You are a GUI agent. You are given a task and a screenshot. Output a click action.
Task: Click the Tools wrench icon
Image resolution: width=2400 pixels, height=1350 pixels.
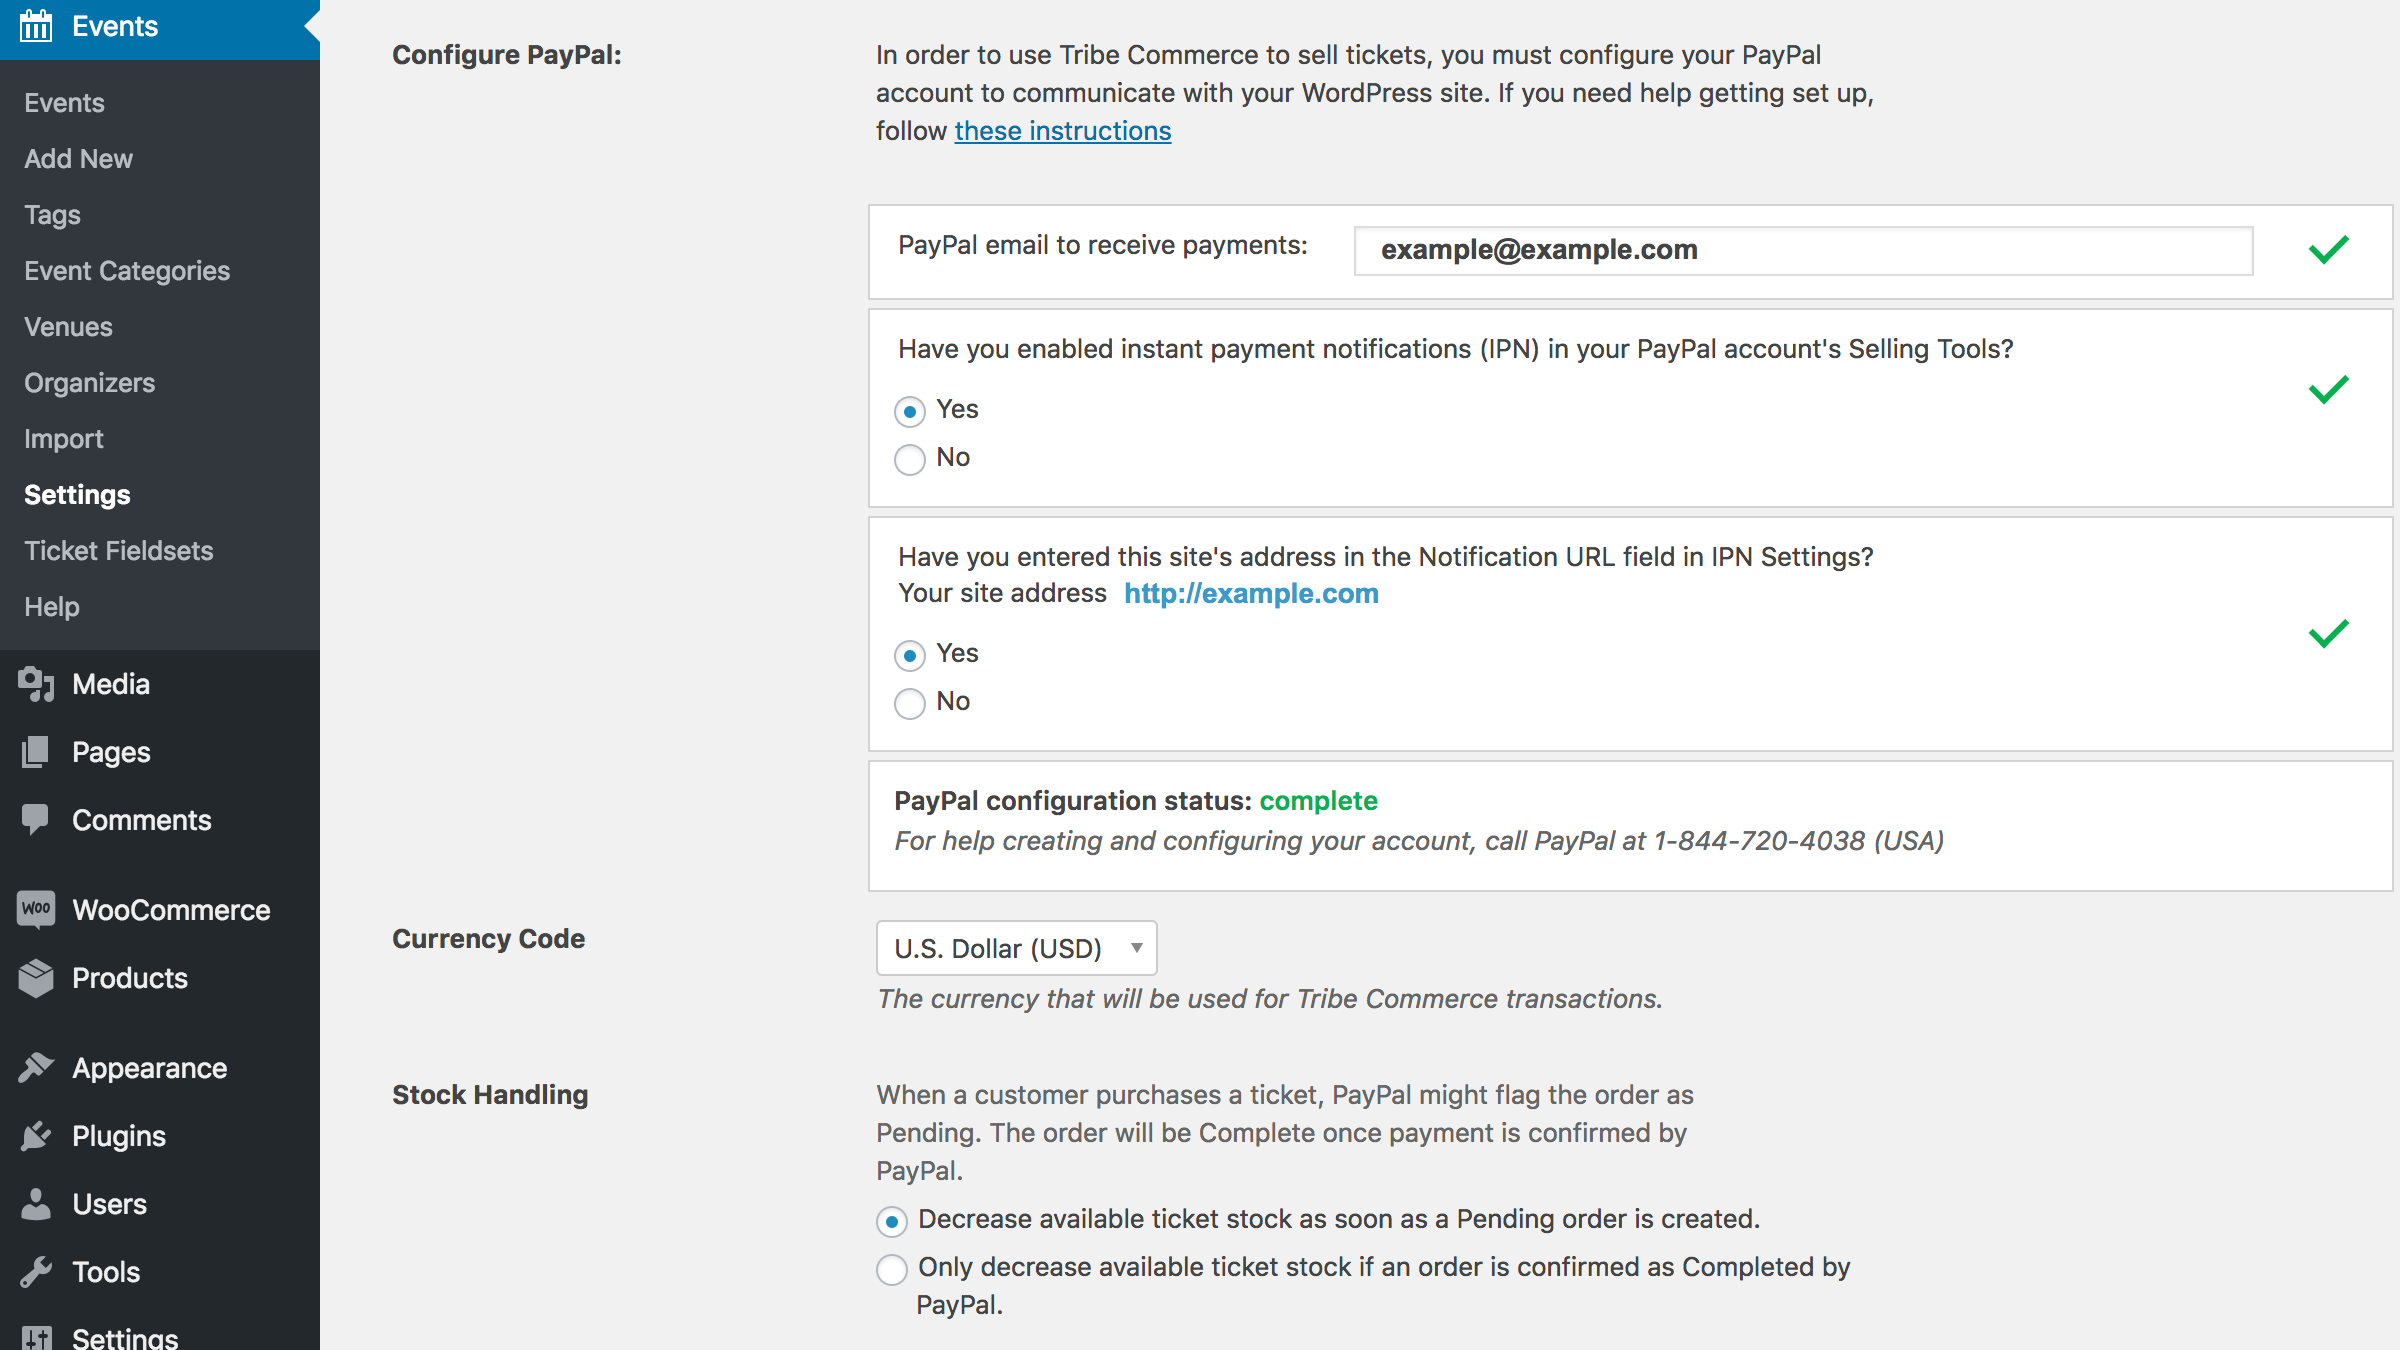(x=36, y=1272)
